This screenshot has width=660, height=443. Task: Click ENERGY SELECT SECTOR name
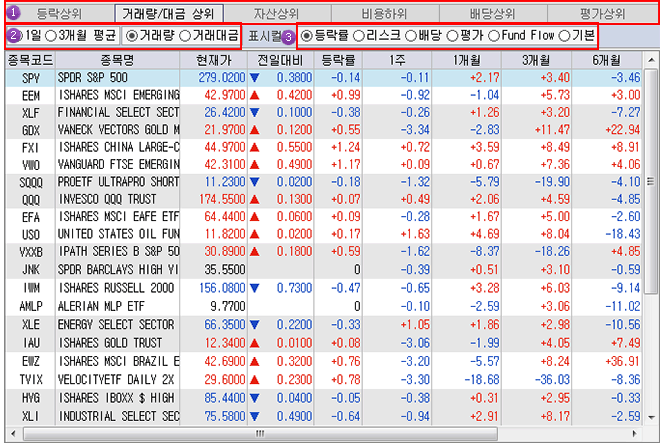[x=116, y=325]
